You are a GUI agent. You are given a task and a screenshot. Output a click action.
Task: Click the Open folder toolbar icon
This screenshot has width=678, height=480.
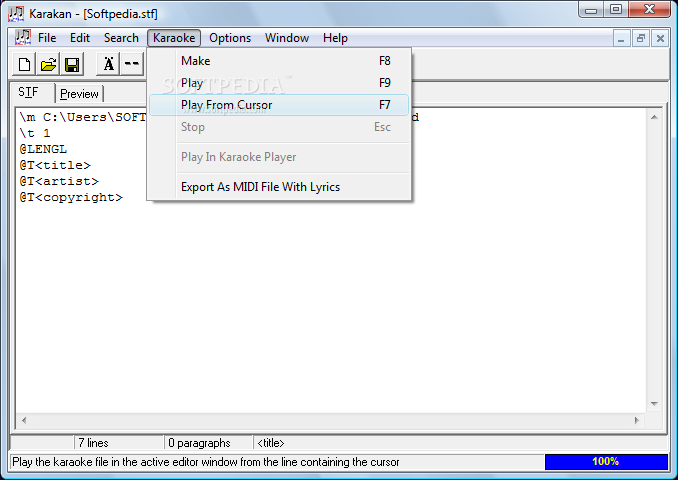pyautogui.click(x=48, y=64)
